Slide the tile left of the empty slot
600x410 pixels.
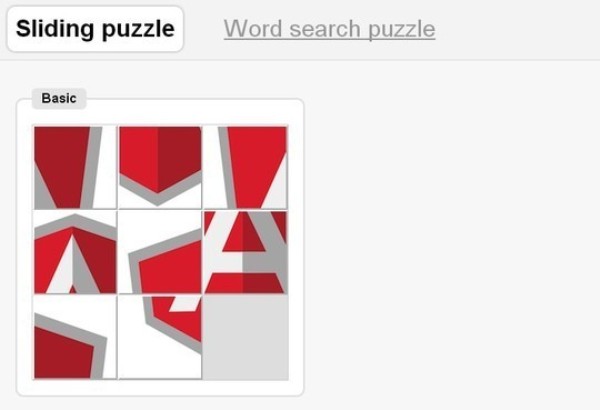pyautogui.click(x=160, y=338)
